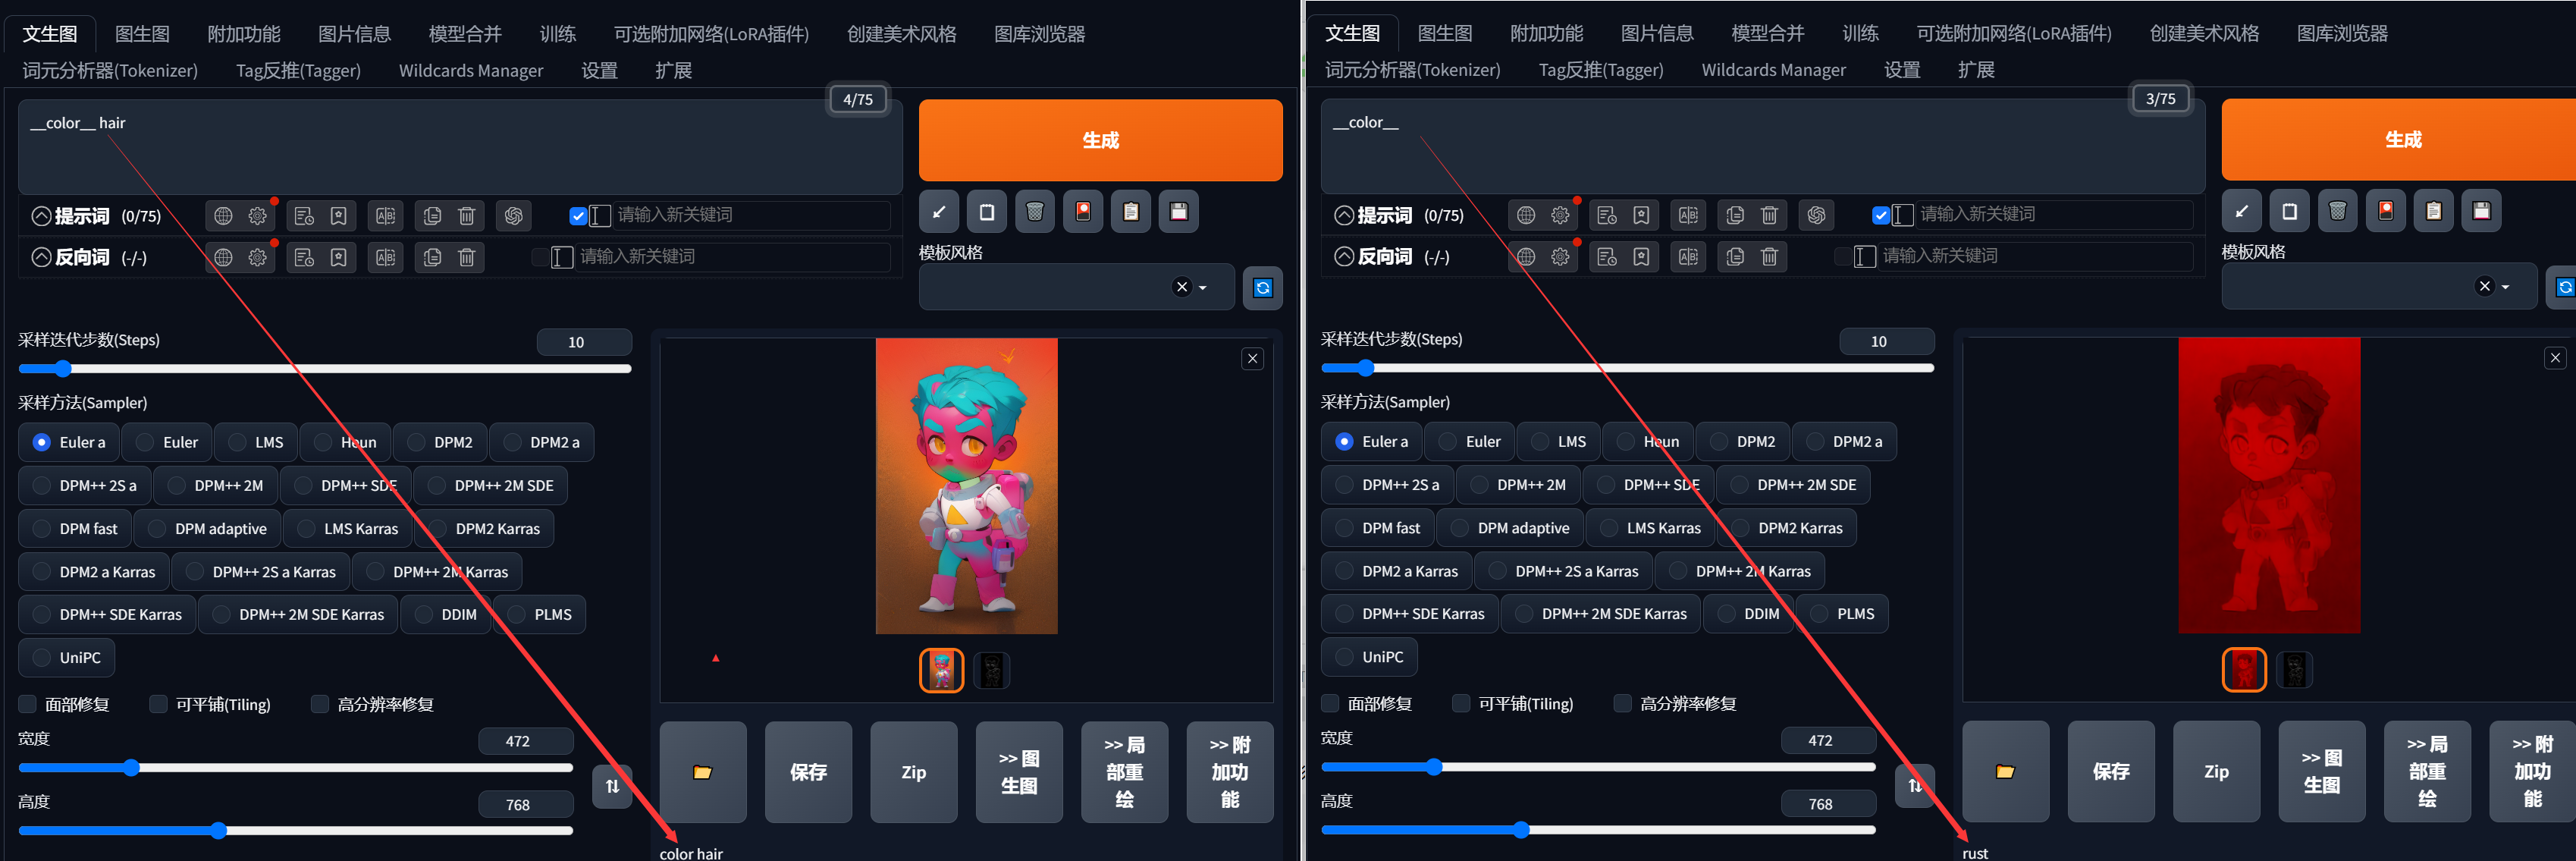Click the globe translate icon beside 提示词
2576x861 pixels.
tap(223, 215)
